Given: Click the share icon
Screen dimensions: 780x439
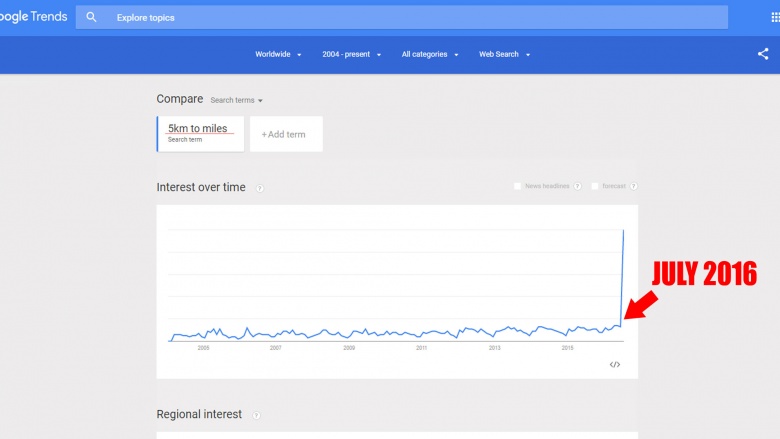Looking at the screenshot, I should coord(763,54).
